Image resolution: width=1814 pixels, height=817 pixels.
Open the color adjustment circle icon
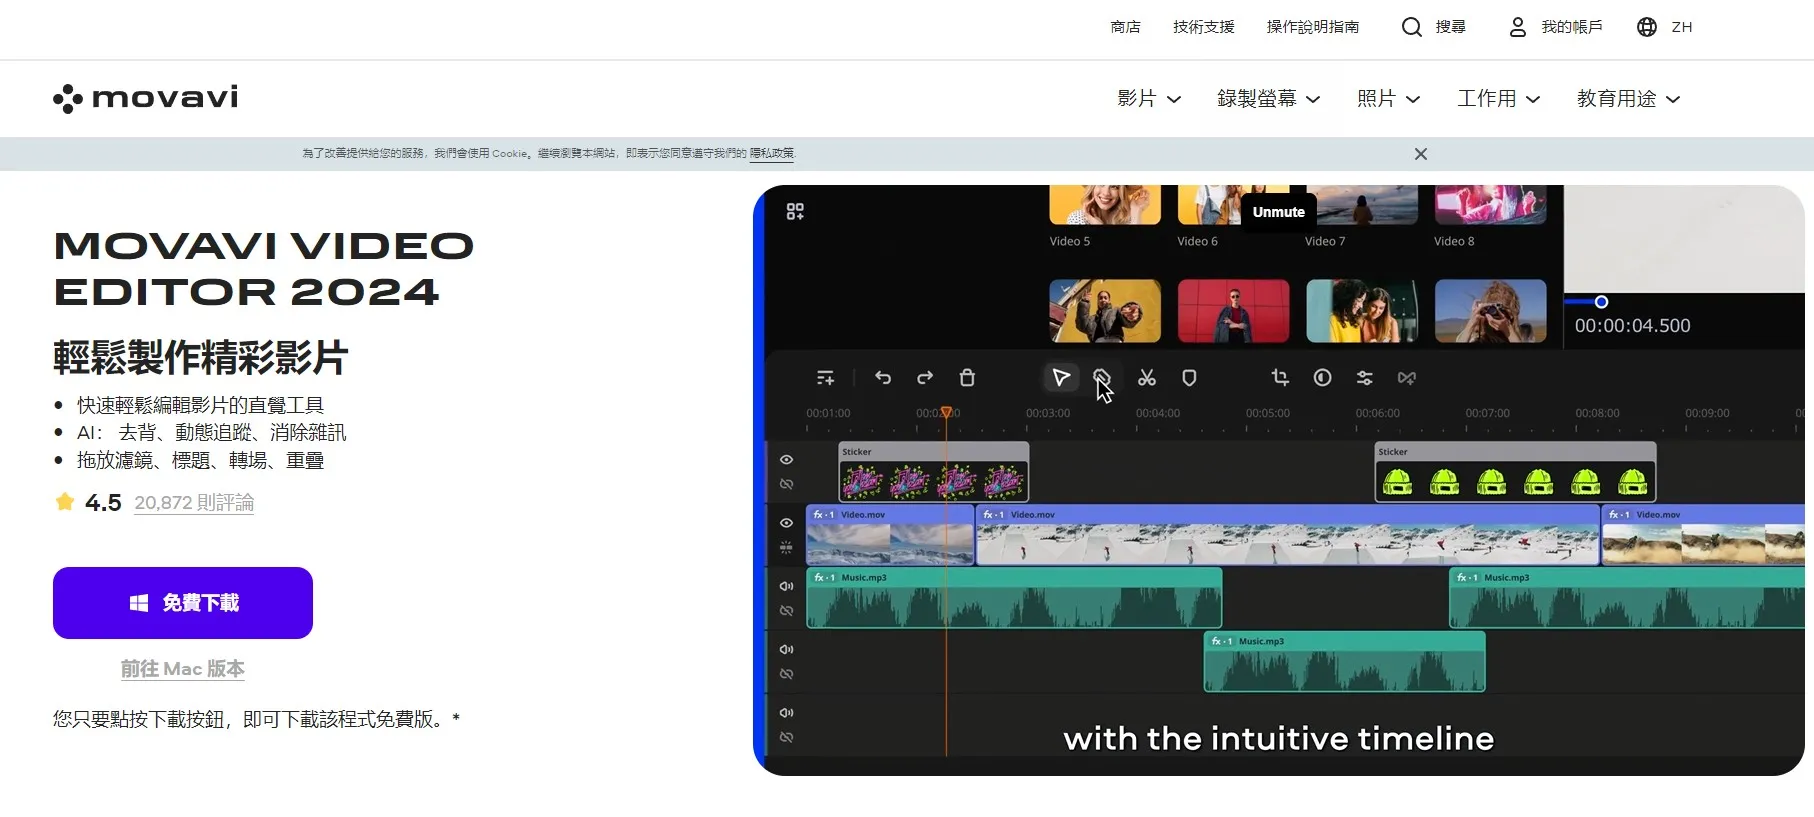tap(1322, 377)
